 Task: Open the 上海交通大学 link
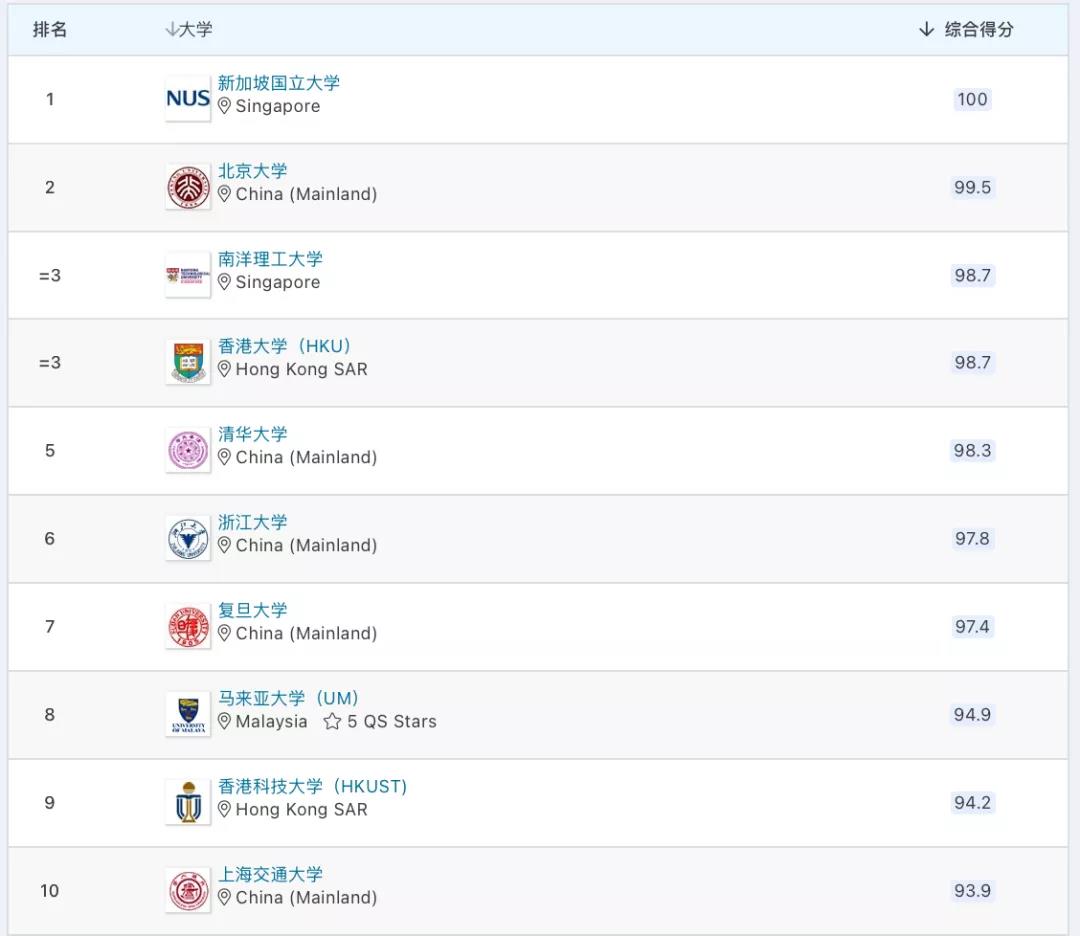[268, 874]
